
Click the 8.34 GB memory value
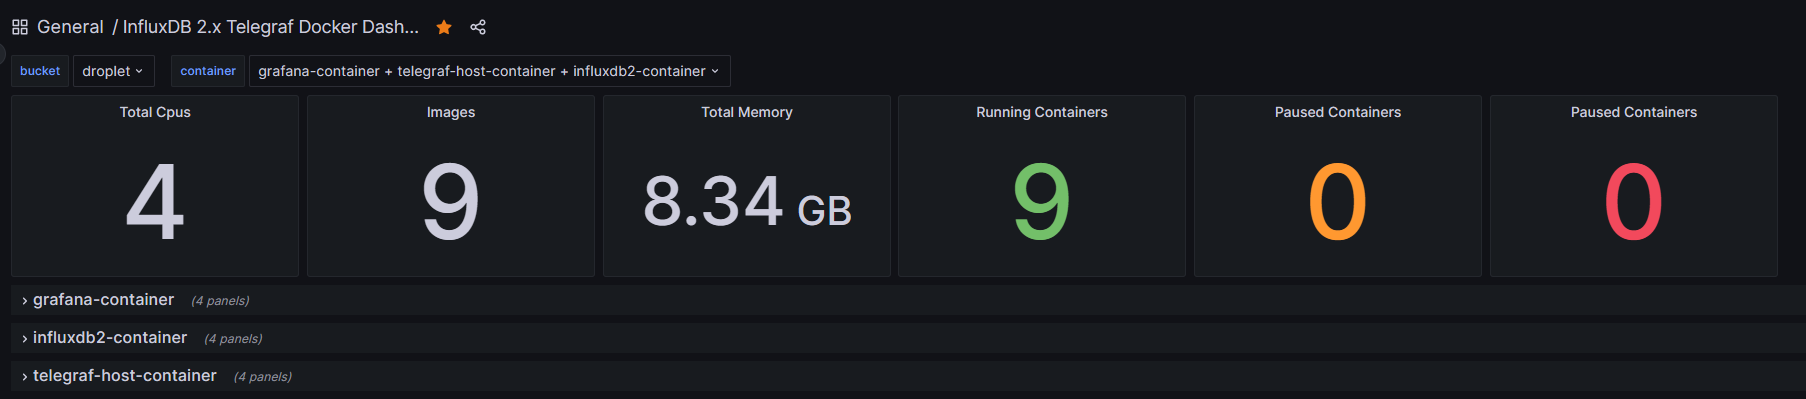tap(747, 202)
